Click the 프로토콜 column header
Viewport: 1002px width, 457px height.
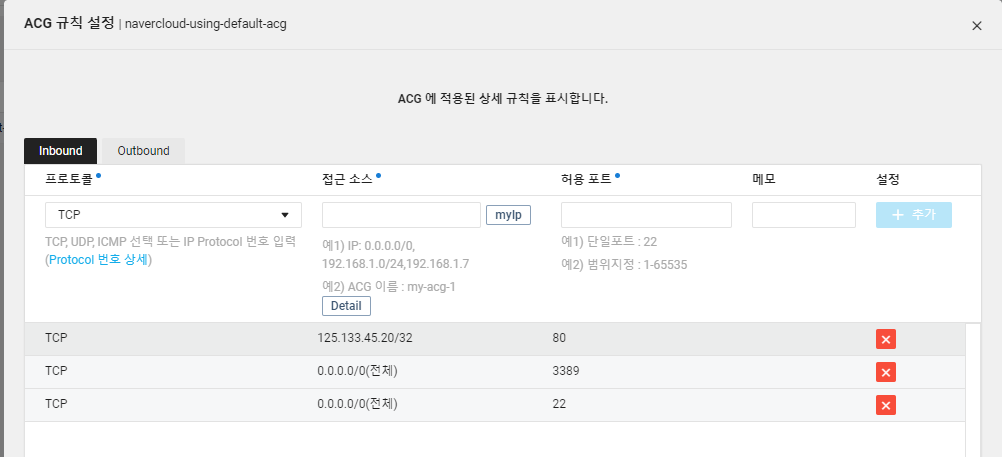coord(69,180)
